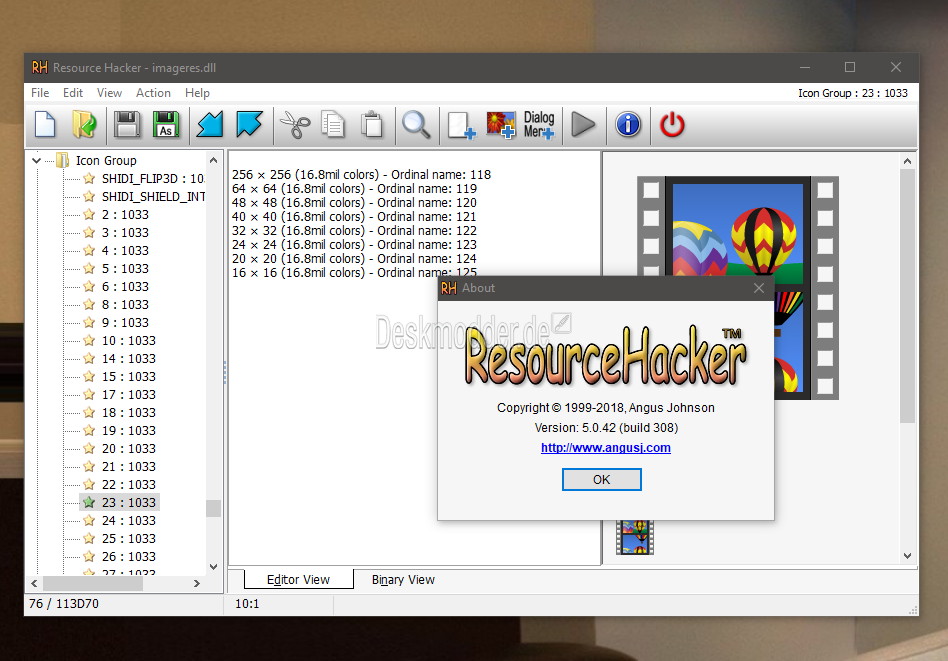Click the small film-strip icon thumbnail

pyautogui.click(x=635, y=538)
